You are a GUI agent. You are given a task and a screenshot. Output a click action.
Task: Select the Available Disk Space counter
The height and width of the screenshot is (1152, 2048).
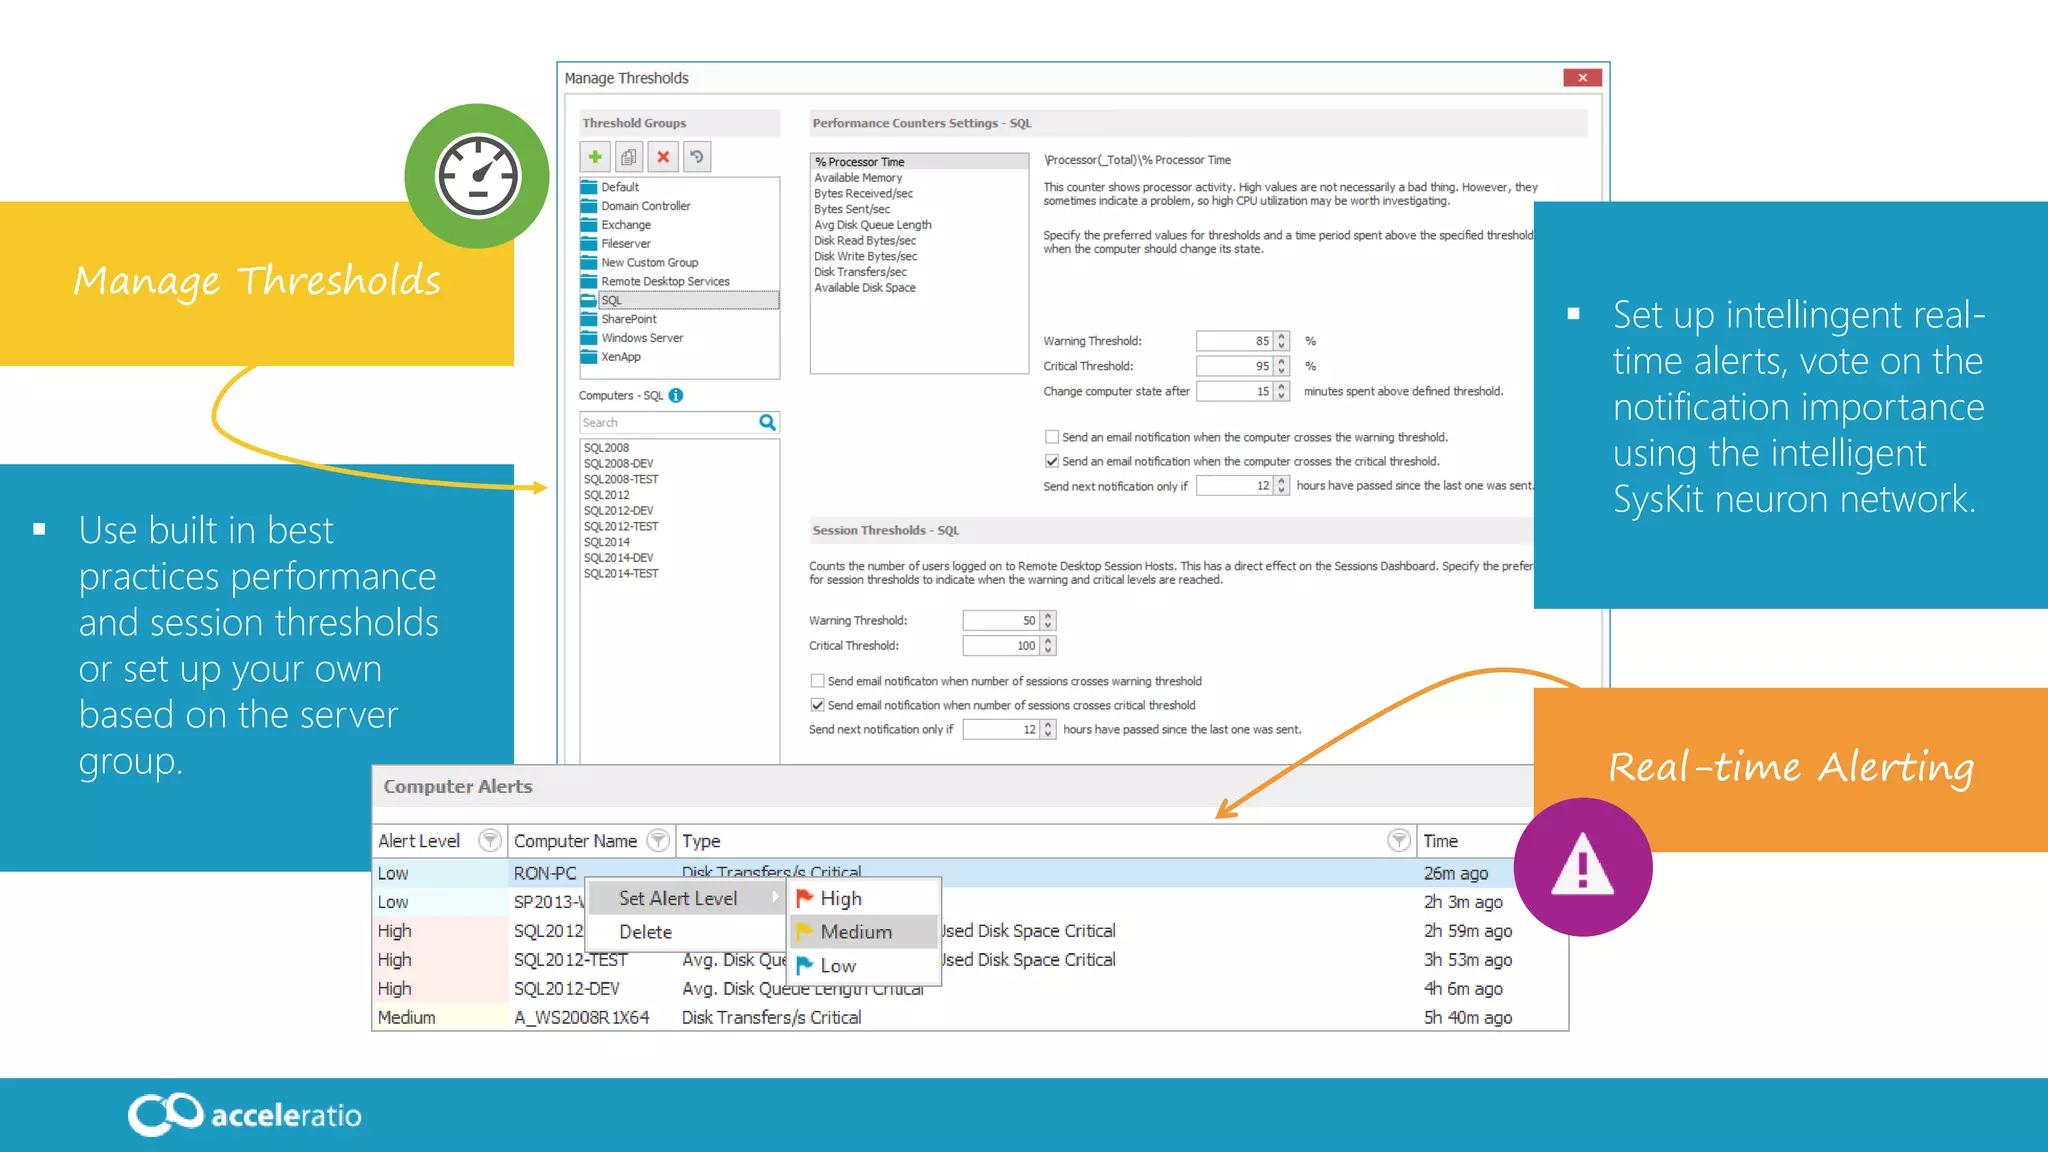click(865, 288)
